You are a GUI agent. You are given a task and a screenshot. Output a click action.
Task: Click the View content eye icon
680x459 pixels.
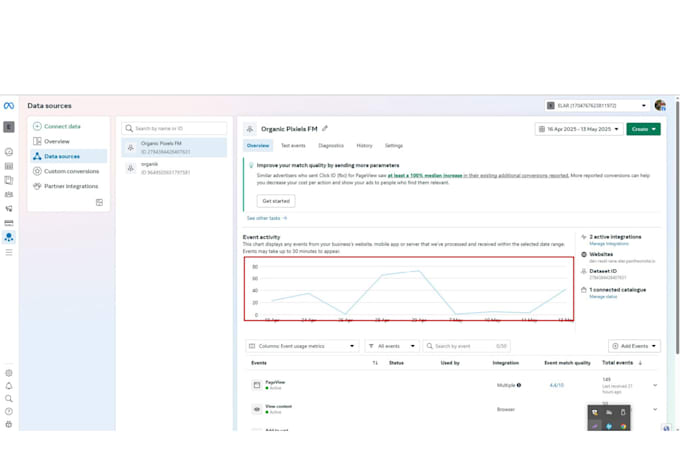tap(257, 409)
